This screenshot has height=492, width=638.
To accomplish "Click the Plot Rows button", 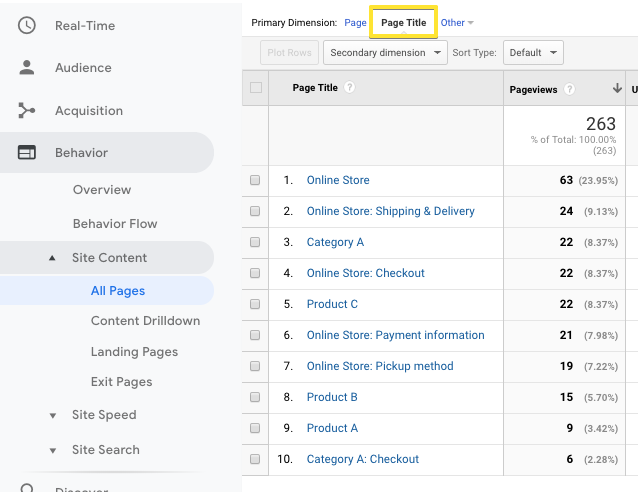I will tap(288, 53).
